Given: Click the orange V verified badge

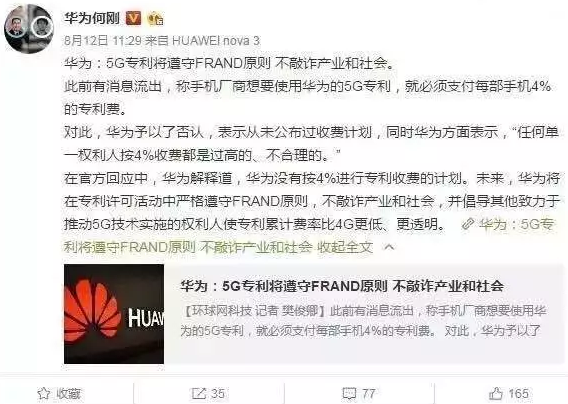Looking at the screenshot, I should [x=133, y=18].
